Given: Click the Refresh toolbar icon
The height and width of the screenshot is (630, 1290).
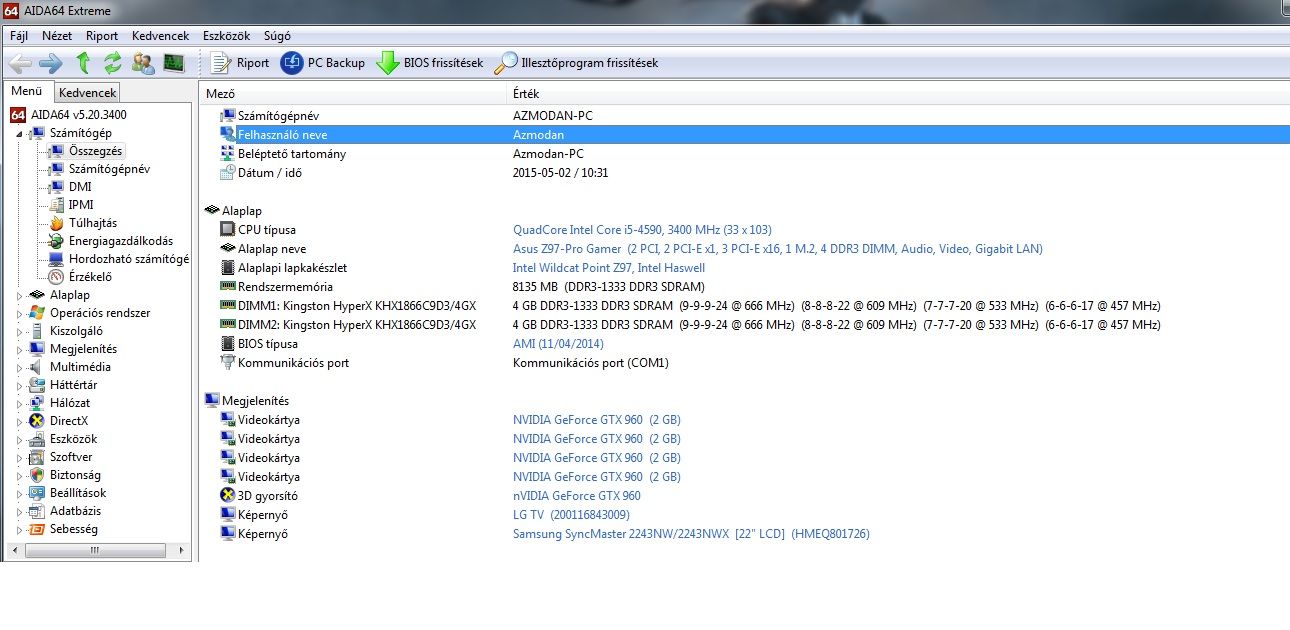Looking at the screenshot, I should 113,63.
